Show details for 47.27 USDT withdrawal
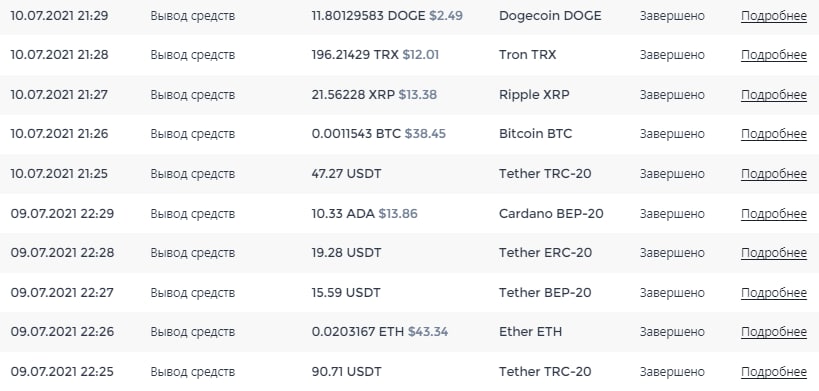Screen dimensions: 819x391 pos(774,174)
